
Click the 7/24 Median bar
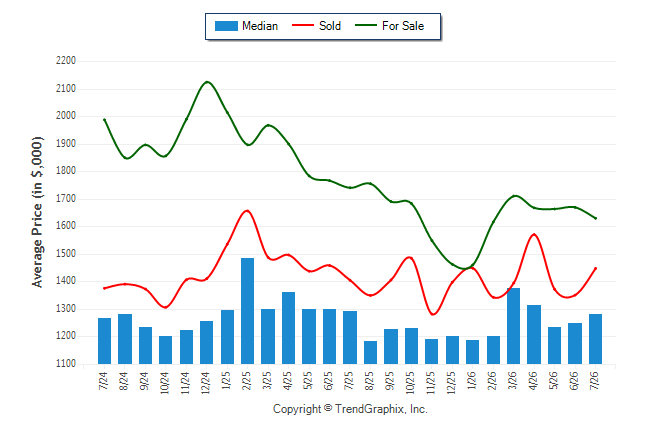[104, 341]
